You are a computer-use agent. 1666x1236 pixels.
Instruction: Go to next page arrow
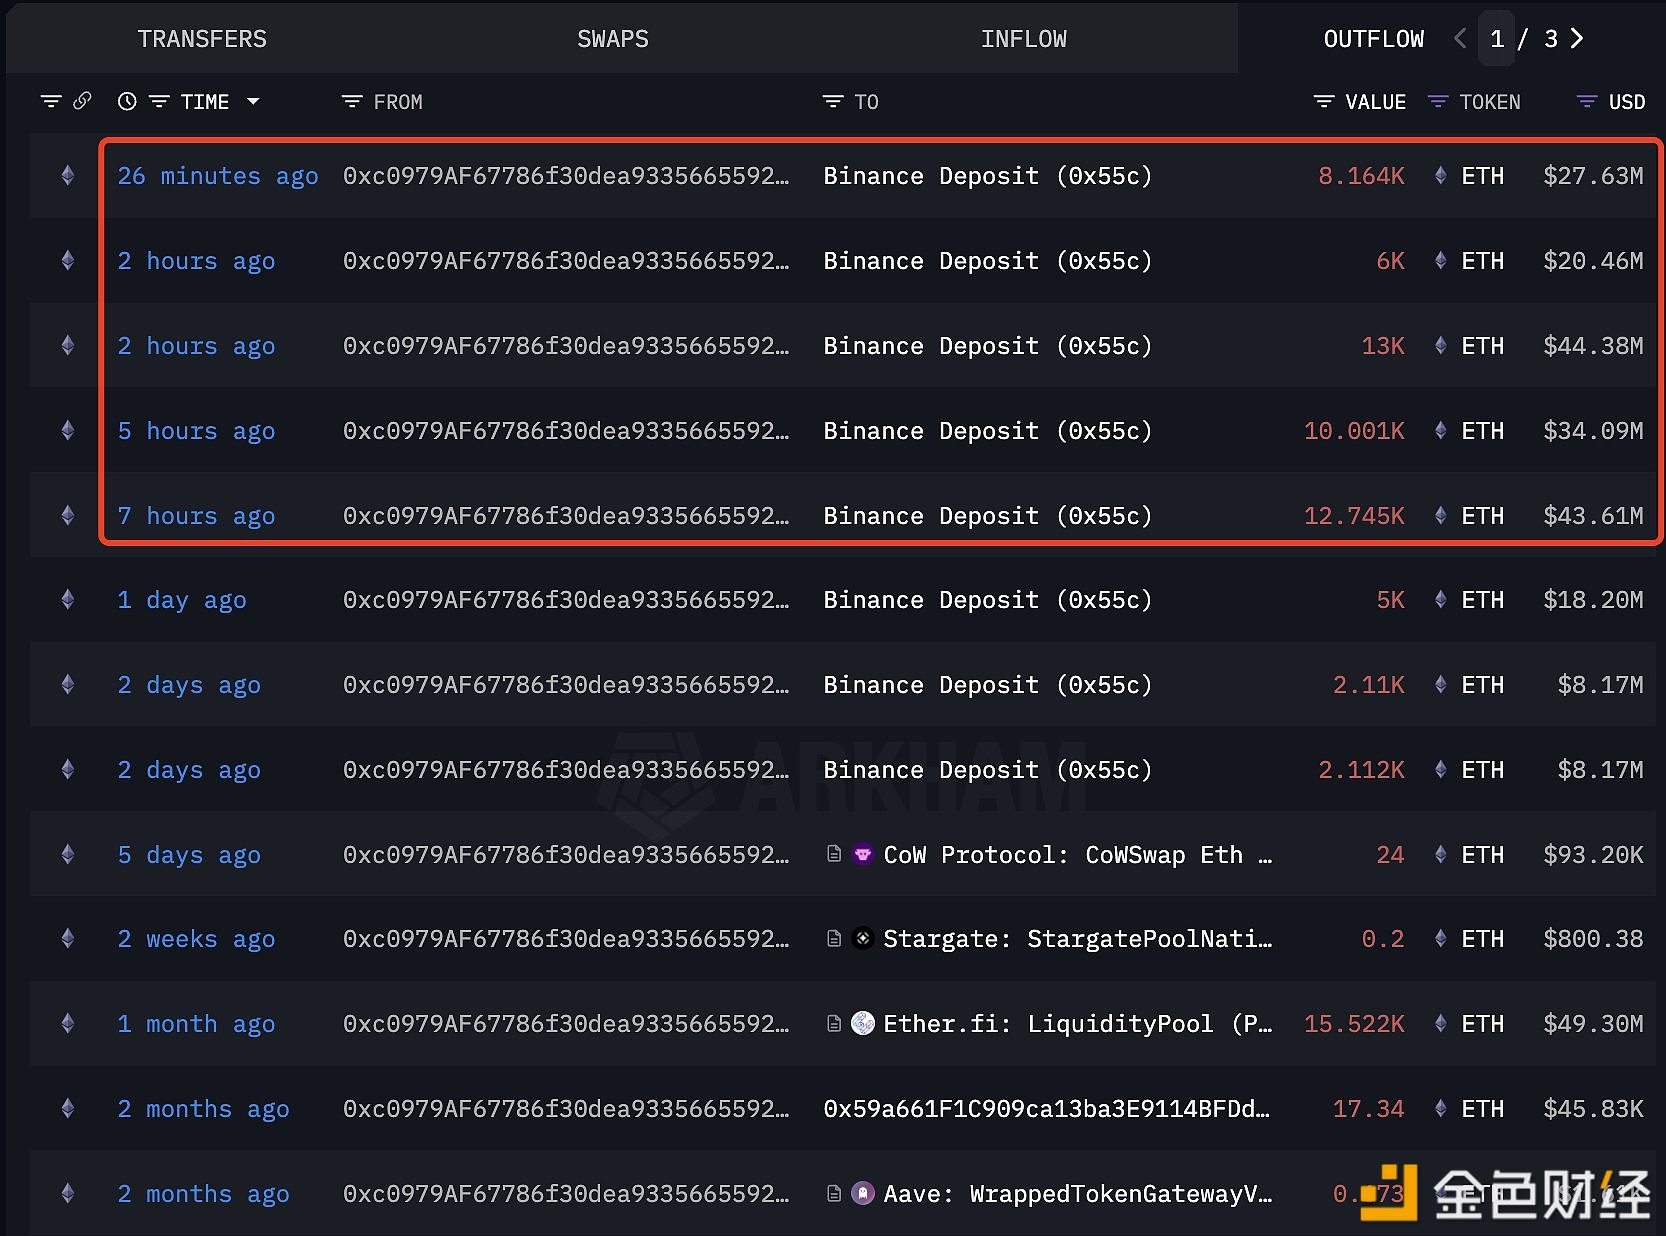pyautogui.click(x=1577, y=38)
